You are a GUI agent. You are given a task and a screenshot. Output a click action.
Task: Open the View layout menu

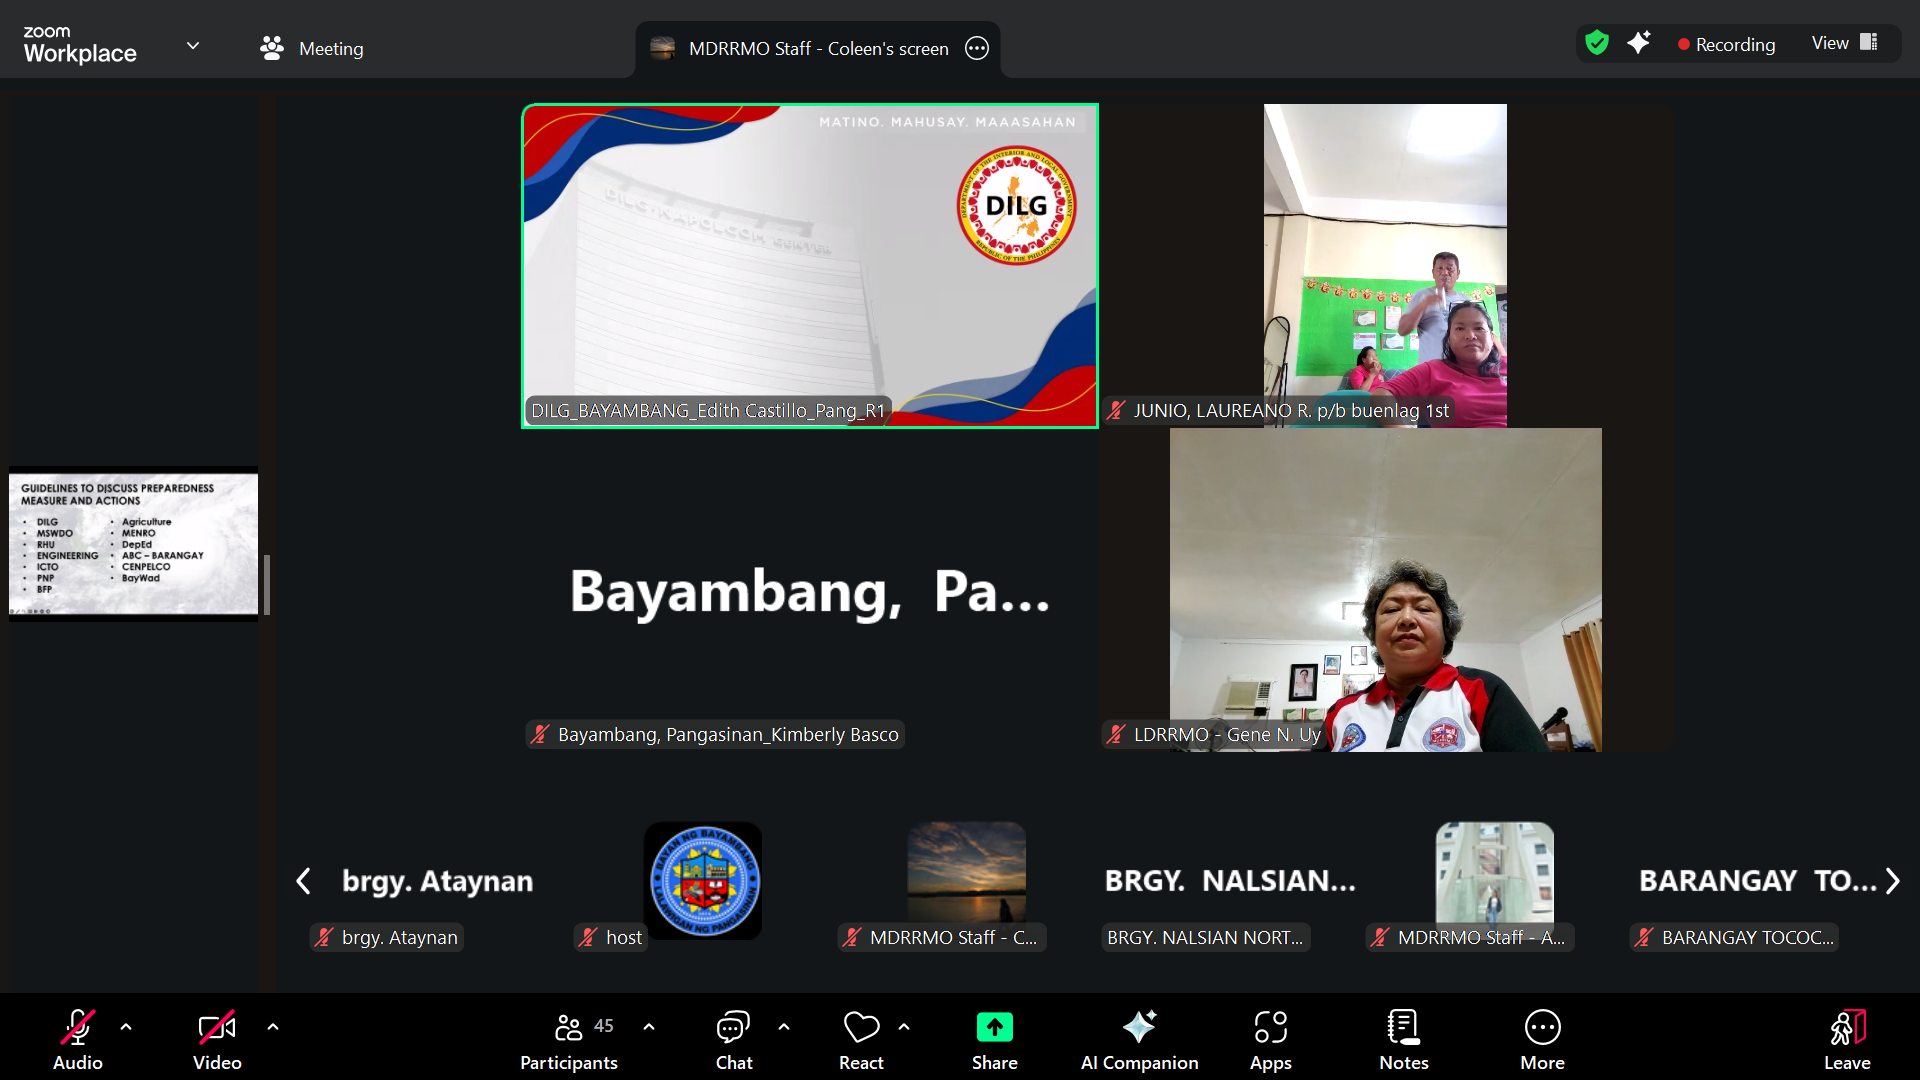pyautogui.click(x=1843, y=43)
